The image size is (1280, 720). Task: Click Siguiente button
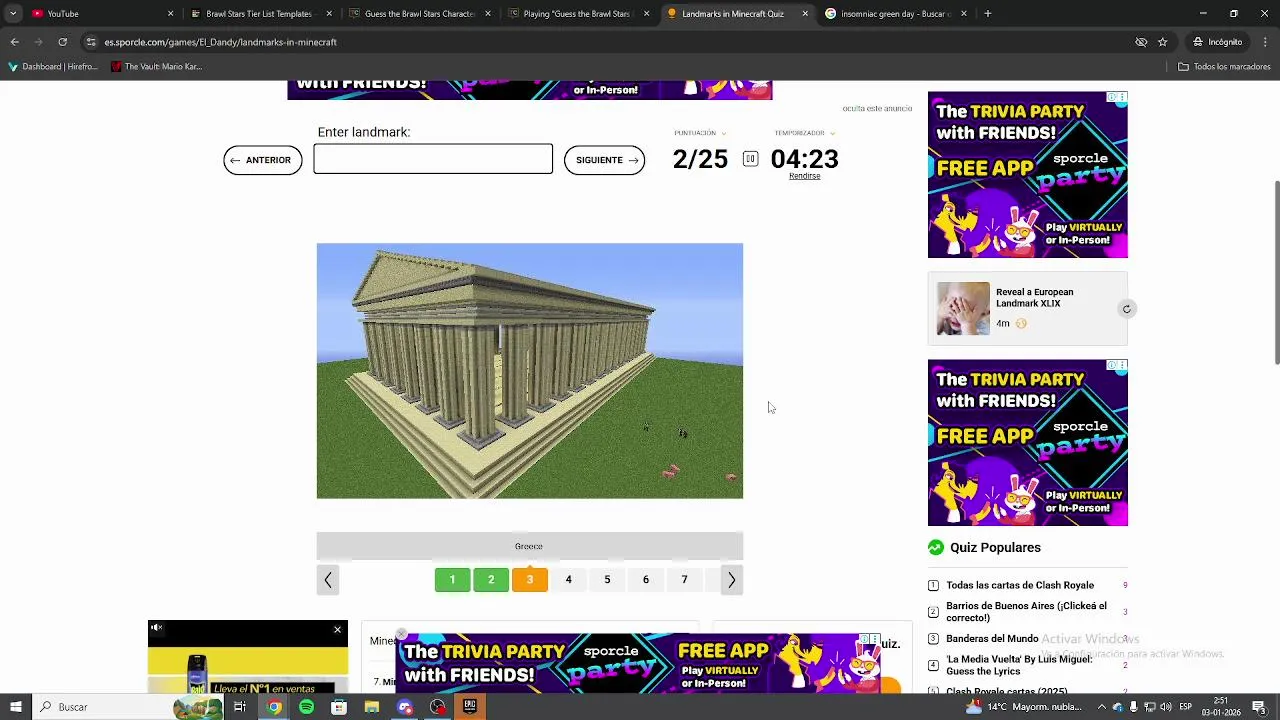pos(604,160)
